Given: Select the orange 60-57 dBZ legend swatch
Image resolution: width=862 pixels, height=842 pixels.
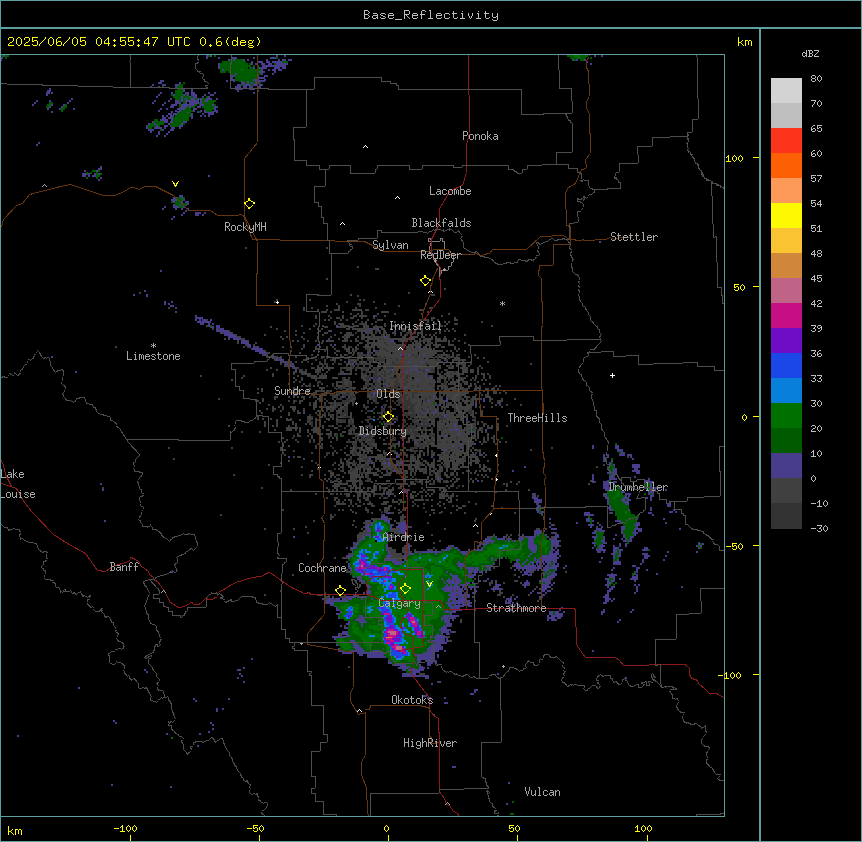Looking at the screenshot, I should pyautogui.click(x=786, y=165).
